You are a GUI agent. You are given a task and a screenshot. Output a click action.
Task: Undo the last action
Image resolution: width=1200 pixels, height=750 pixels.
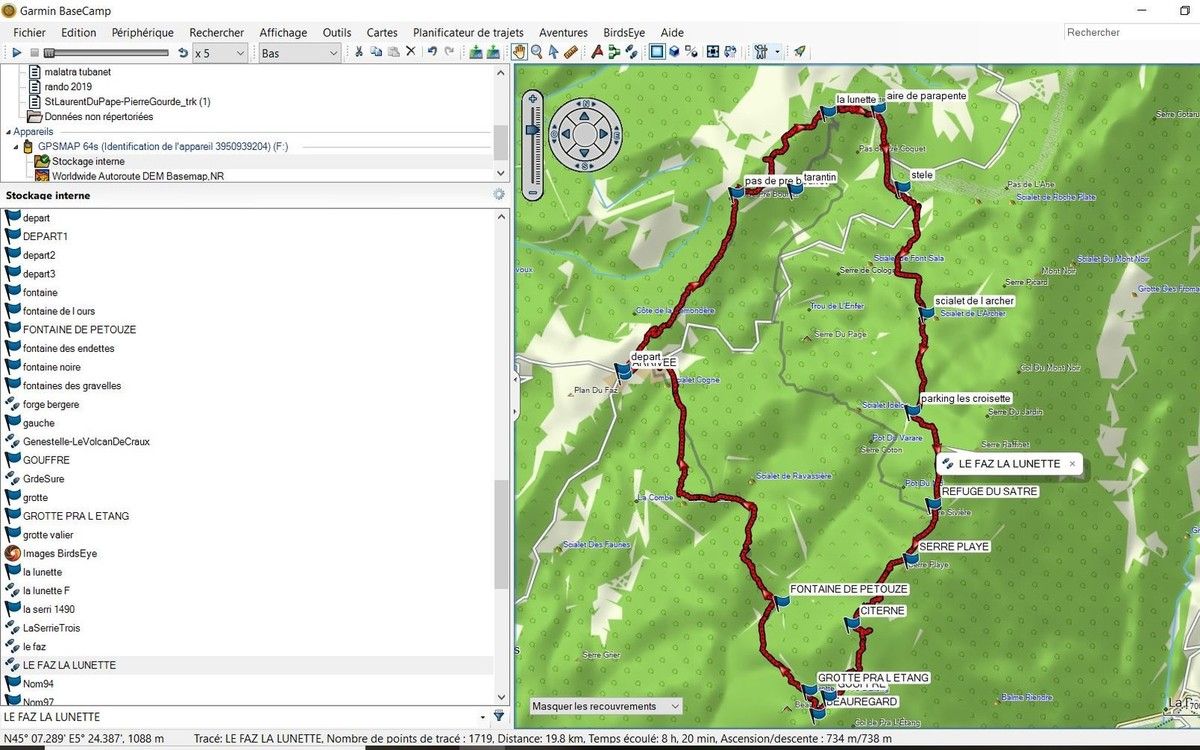432,52
